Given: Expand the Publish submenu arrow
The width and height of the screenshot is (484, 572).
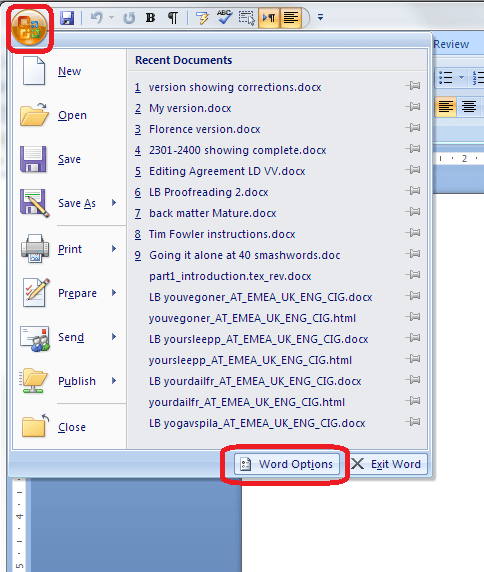Looking at the screenshot, I should (x=114, y=380).
